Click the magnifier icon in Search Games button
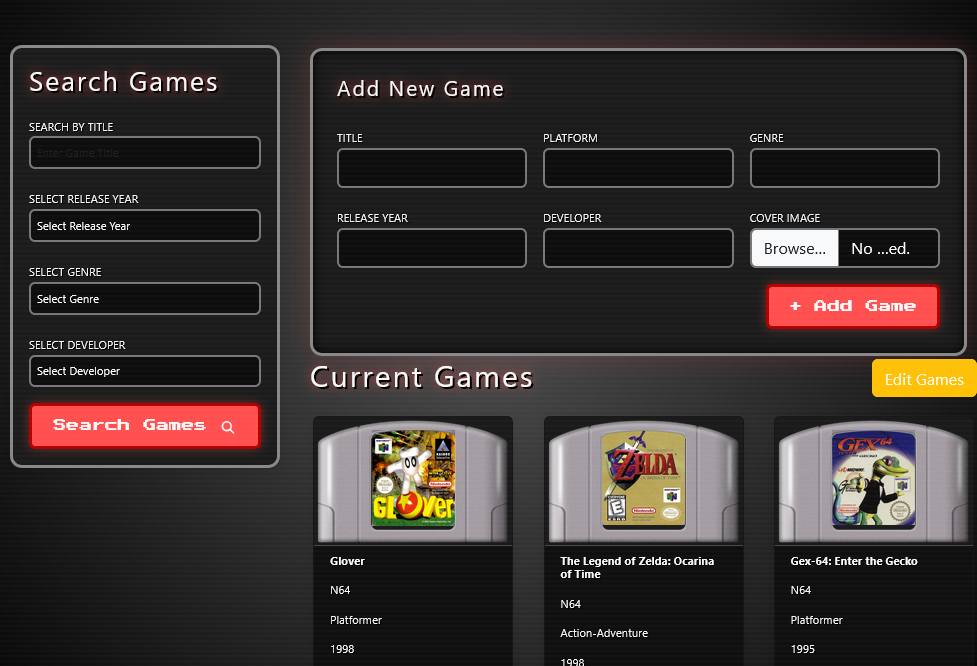The height and width of the screenshot is (666, 977). pos(228,427)
